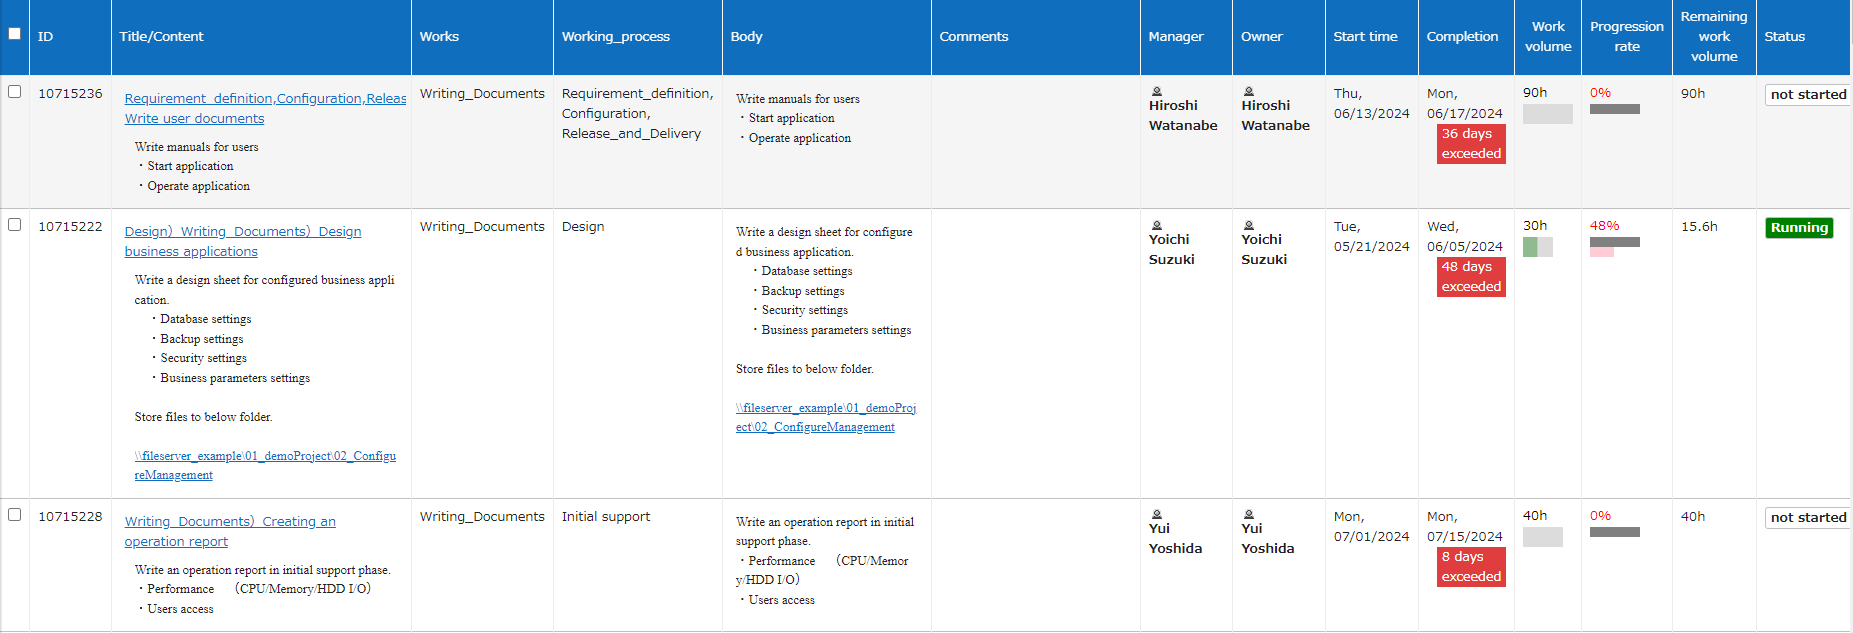Click the Owner person icon for Hiroshi Watanabe
Screen dimensions: 1853x633
pyautogui.click(x=1249, y=91)
